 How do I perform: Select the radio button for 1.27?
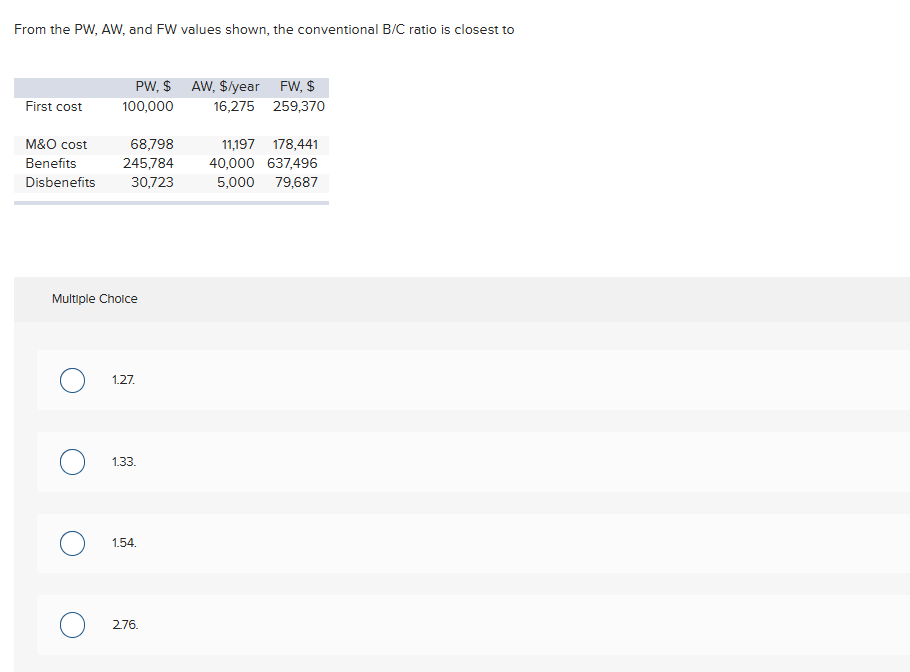(71, 380)
